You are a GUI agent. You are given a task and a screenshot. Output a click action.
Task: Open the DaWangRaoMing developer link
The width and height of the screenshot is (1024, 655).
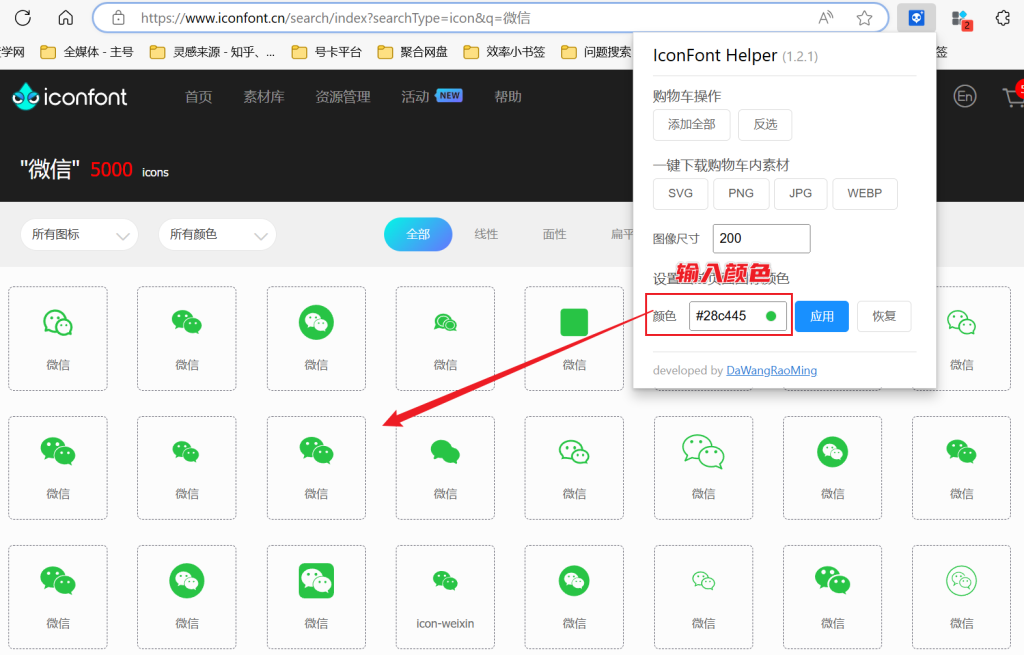pos(771,370)
